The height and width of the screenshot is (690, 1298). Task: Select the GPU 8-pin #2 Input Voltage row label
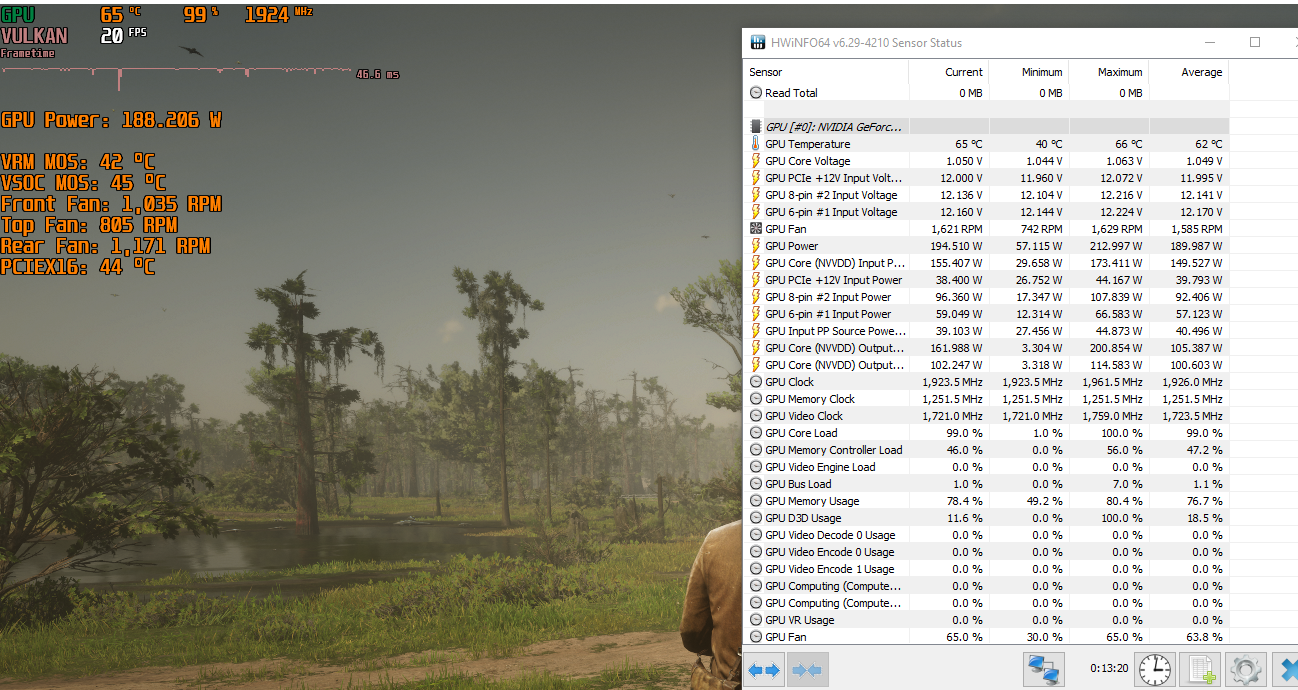pos(831,195)
